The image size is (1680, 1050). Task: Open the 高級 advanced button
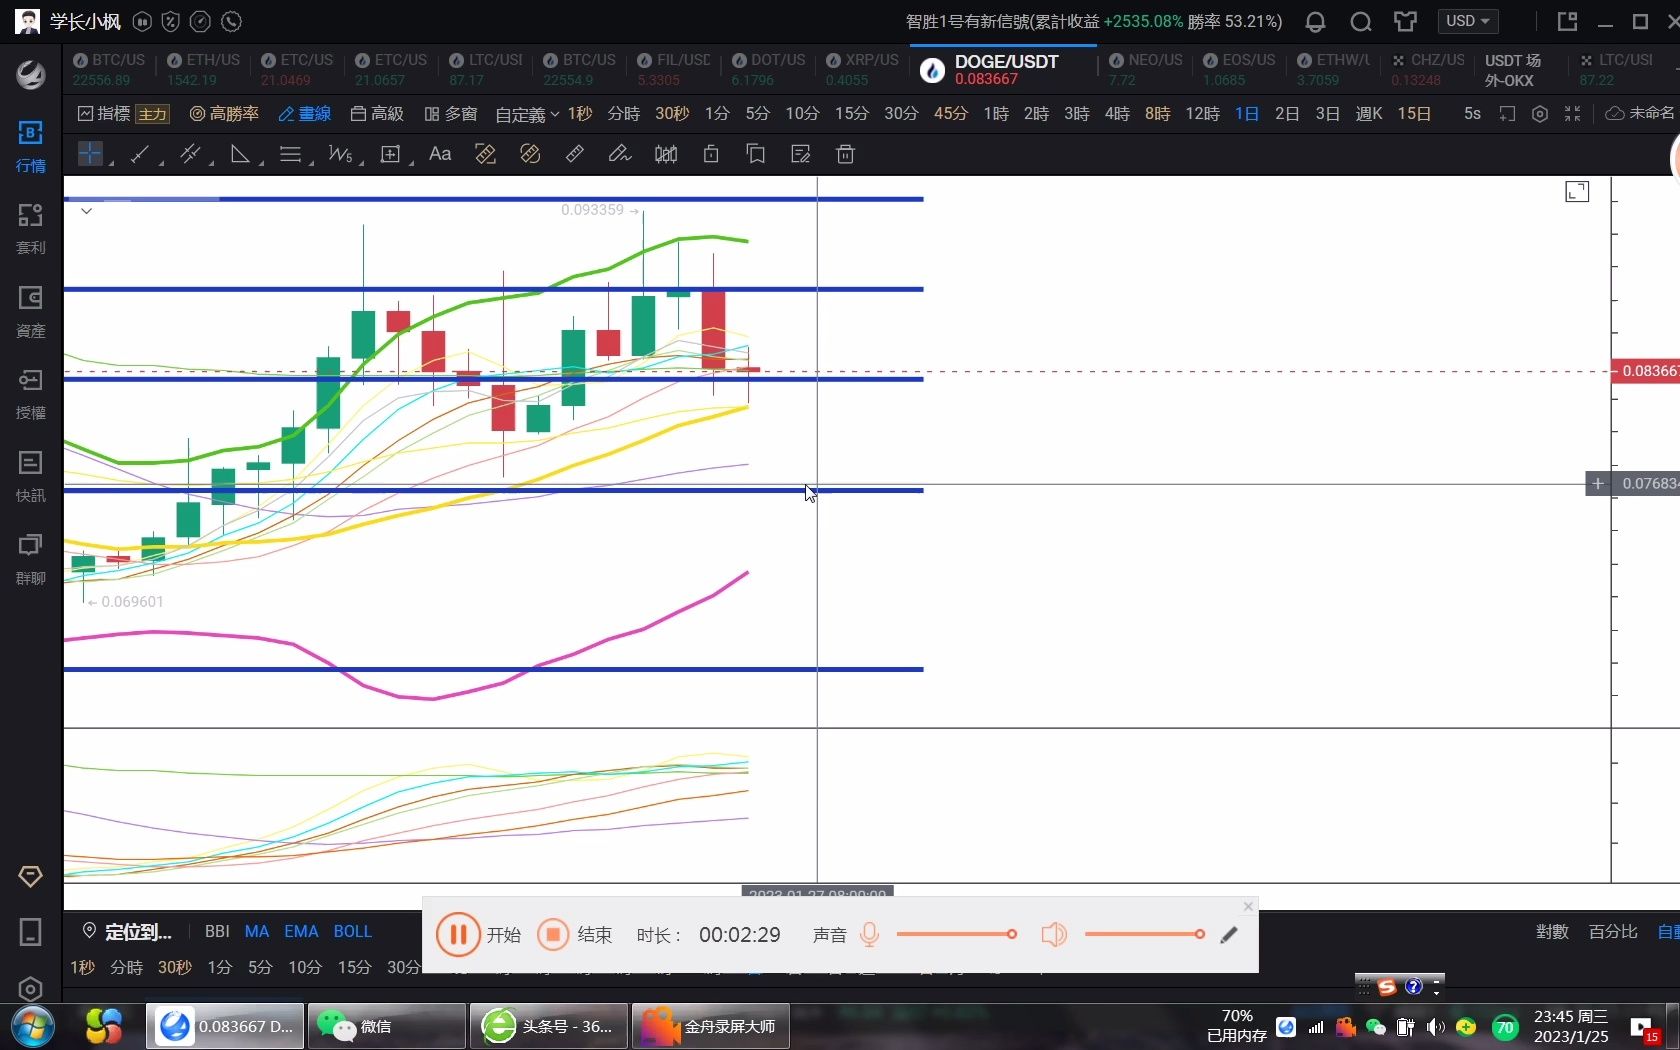tap(377, 114)
